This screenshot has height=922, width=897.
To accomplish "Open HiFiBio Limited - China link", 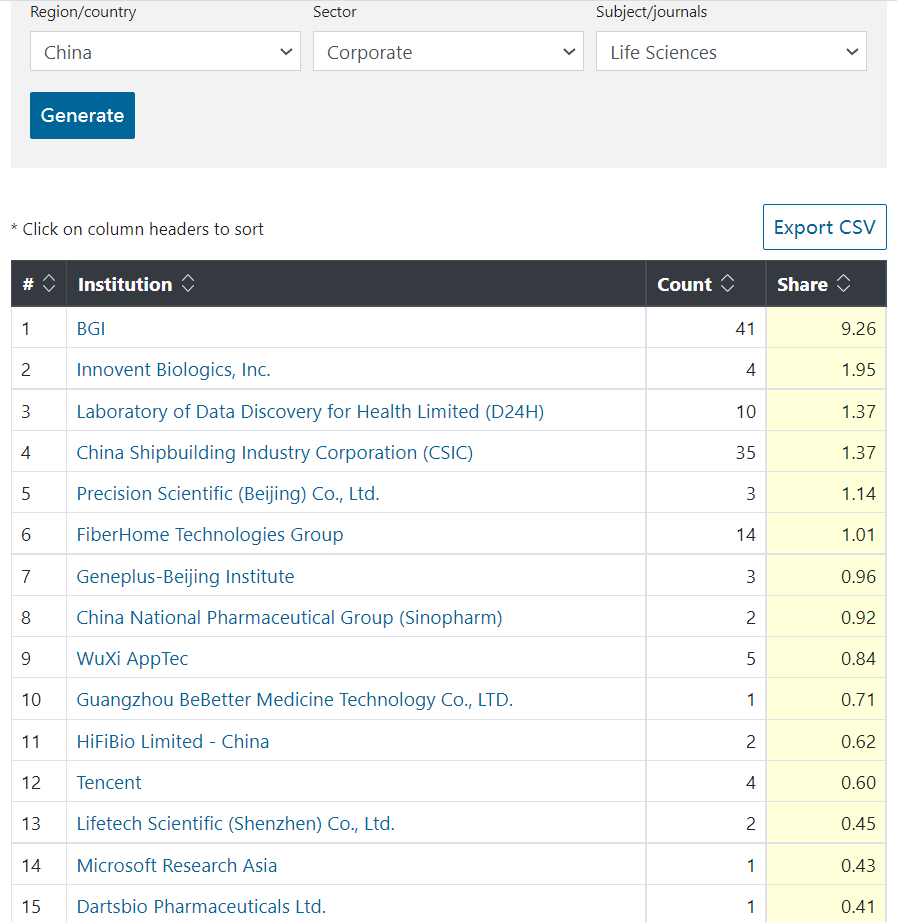I will click(173, 742).
